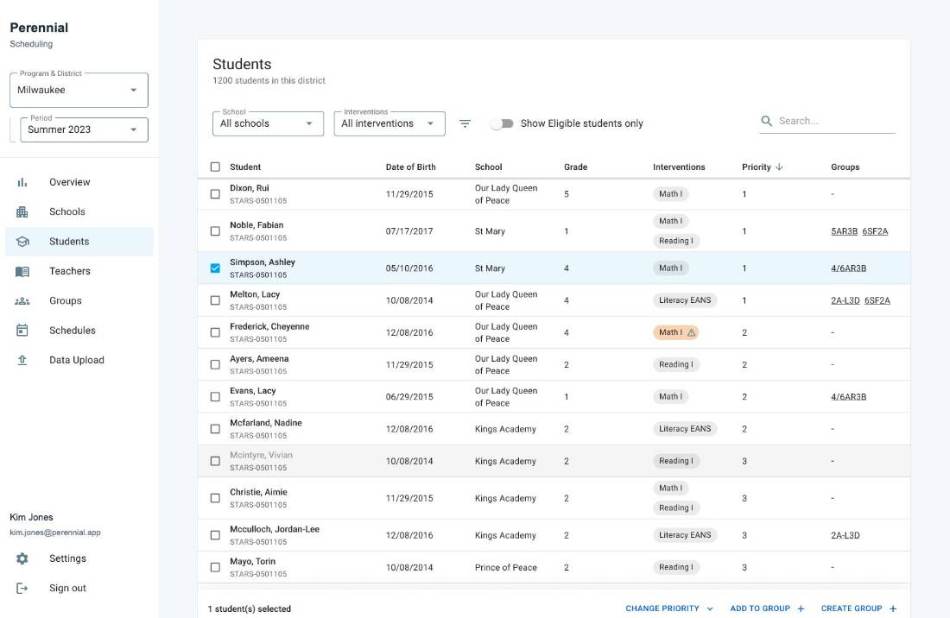950x618 pixels.
Task: Click the Literacy EANS chip for Mcculloch, Jordan-Lee
Action: tap(685, 536)
